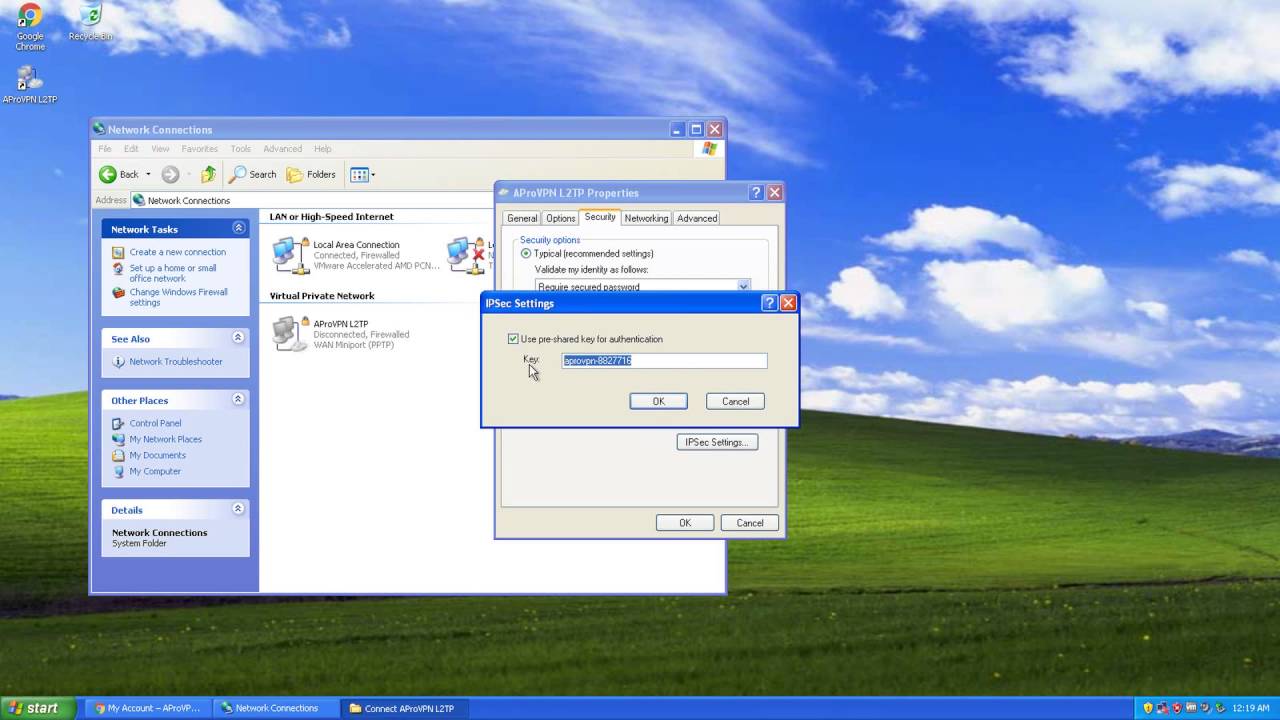1280x720 pixels.
Task: Select the partially hidden second LAN connection icon
Action: click(x=465, y=255)
